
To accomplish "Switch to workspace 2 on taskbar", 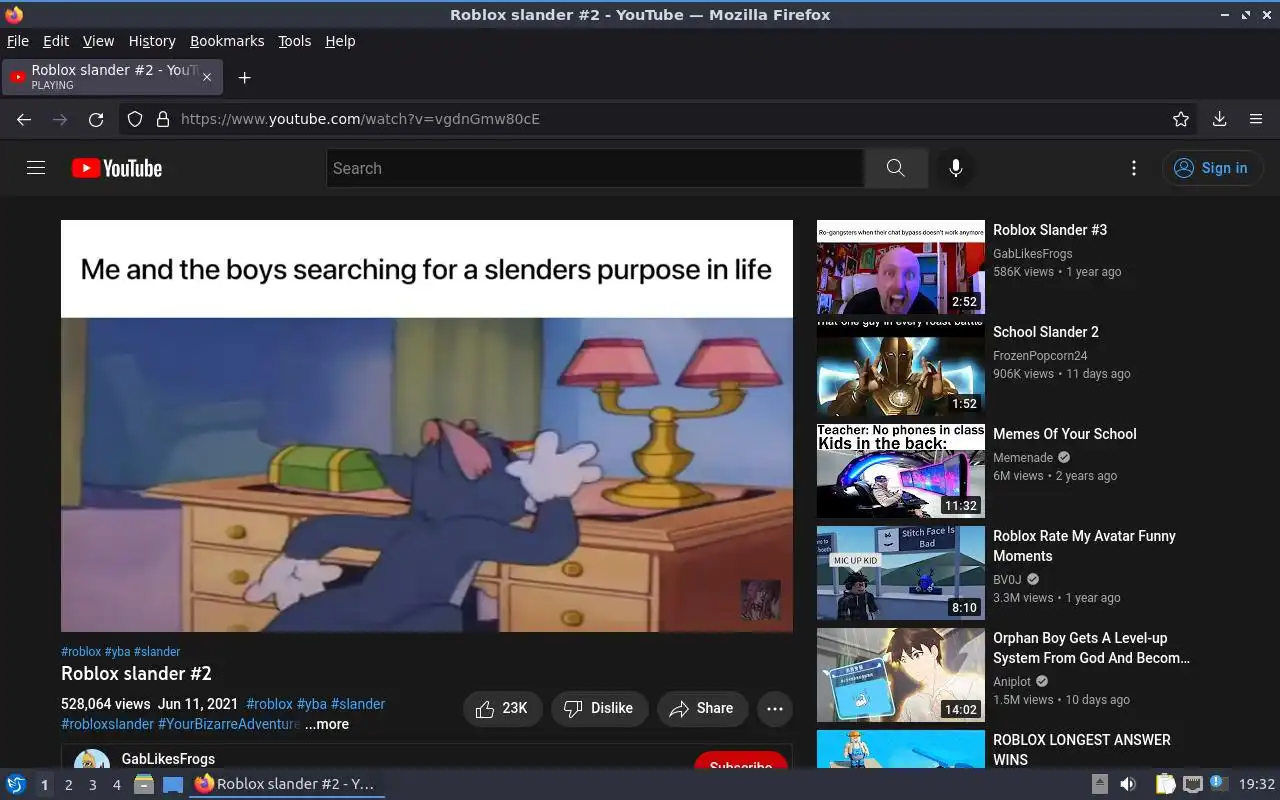I will coord(68,785).
